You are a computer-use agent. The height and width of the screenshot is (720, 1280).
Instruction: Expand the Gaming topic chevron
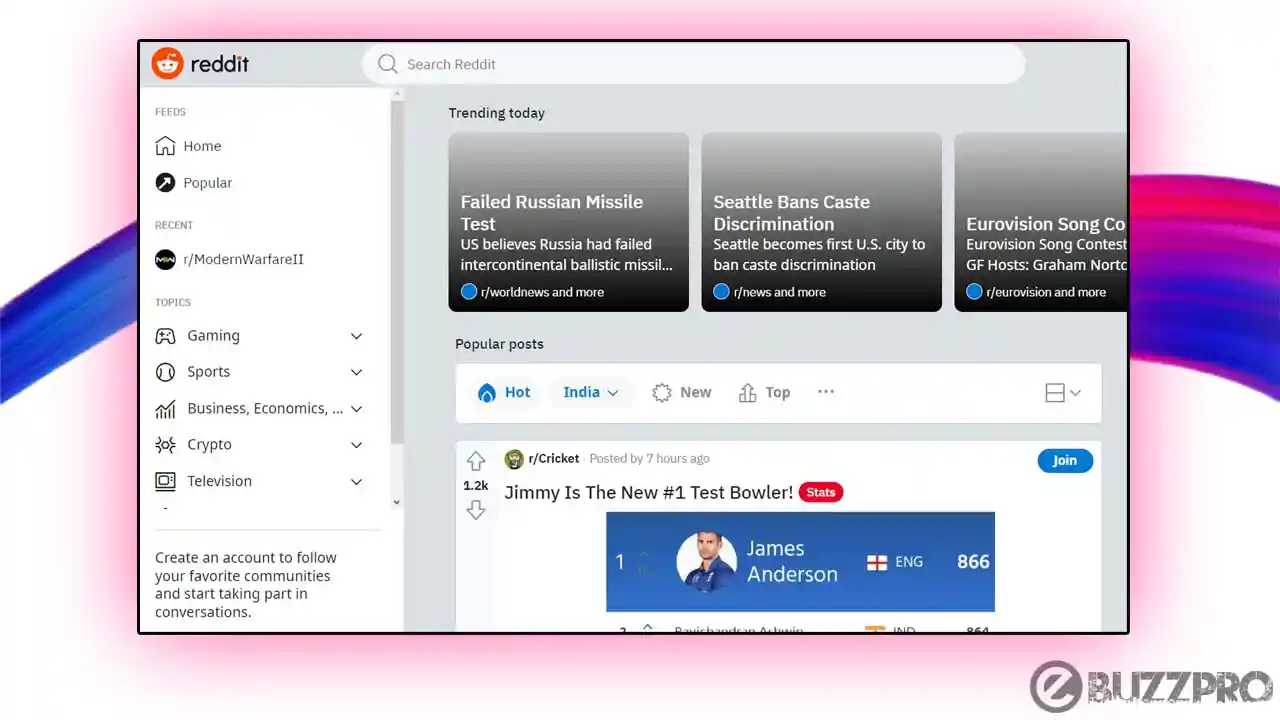[356, 337]
